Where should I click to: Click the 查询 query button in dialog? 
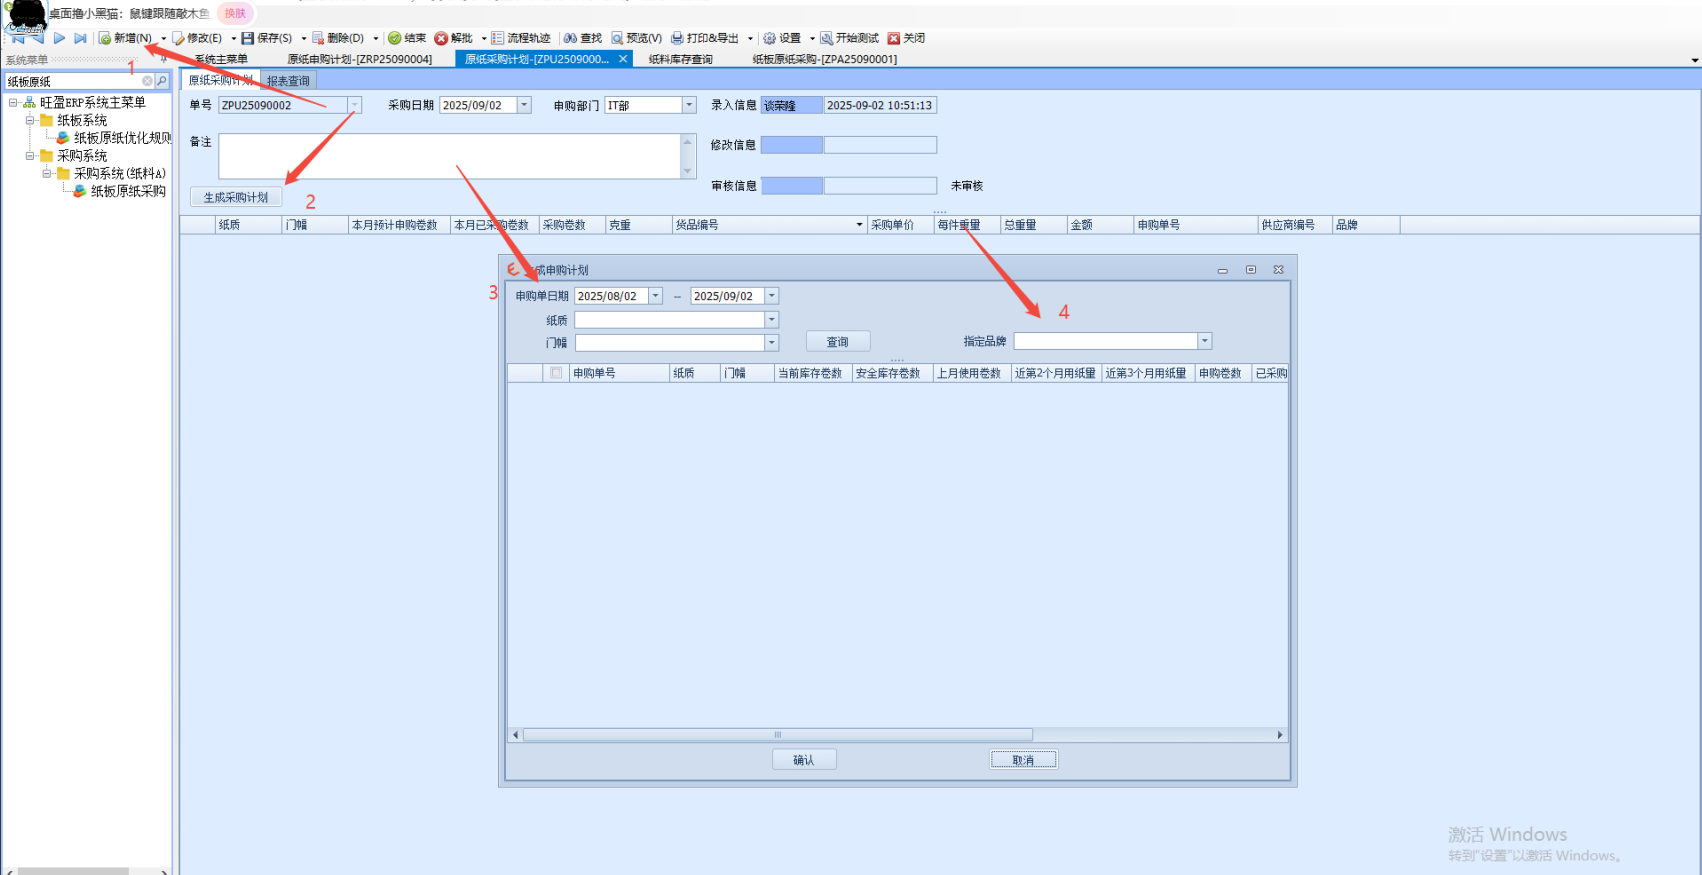click(838, 342)
